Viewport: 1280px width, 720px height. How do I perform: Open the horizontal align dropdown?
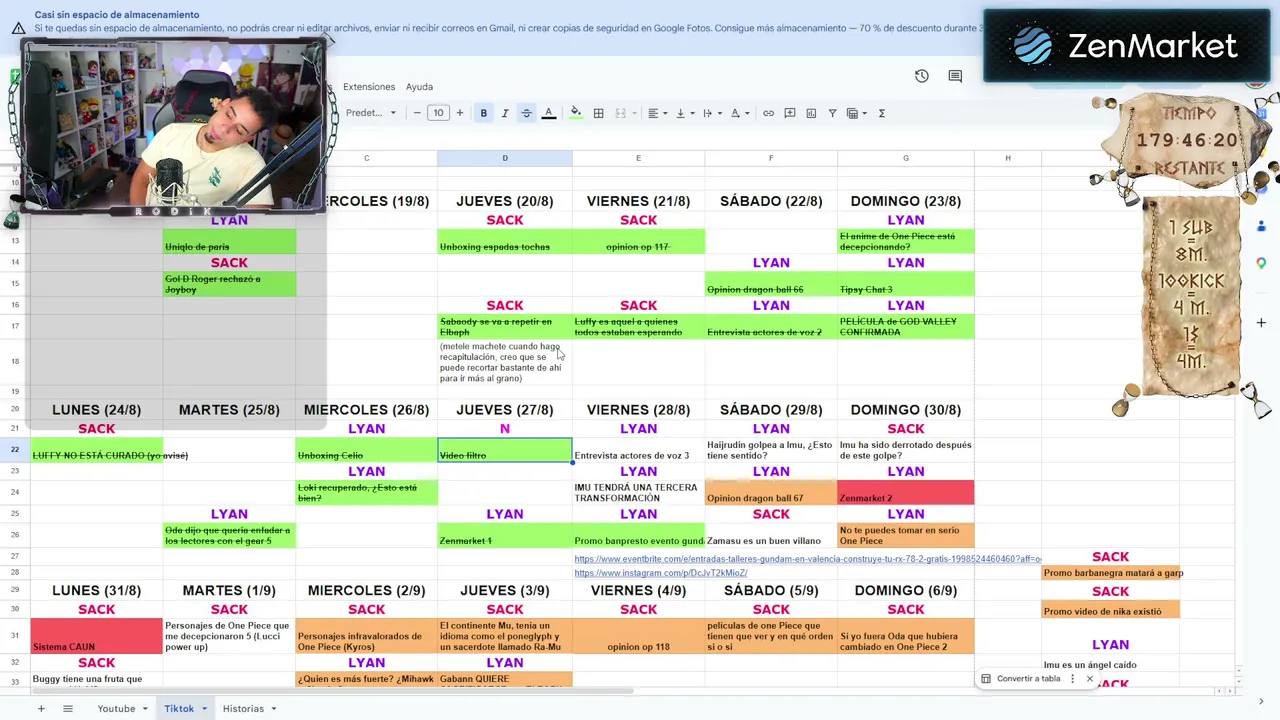coord(656,113)
